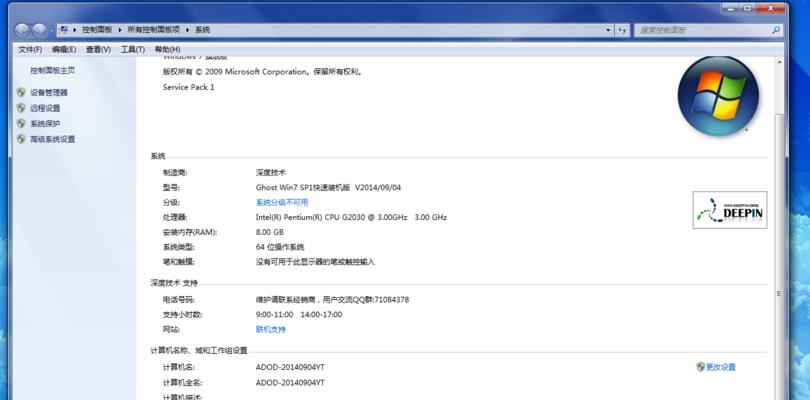Viewport: 810px width, 400px height.
Task: Go forward with the Forward arrow button
Action: [x=39, y=30]
